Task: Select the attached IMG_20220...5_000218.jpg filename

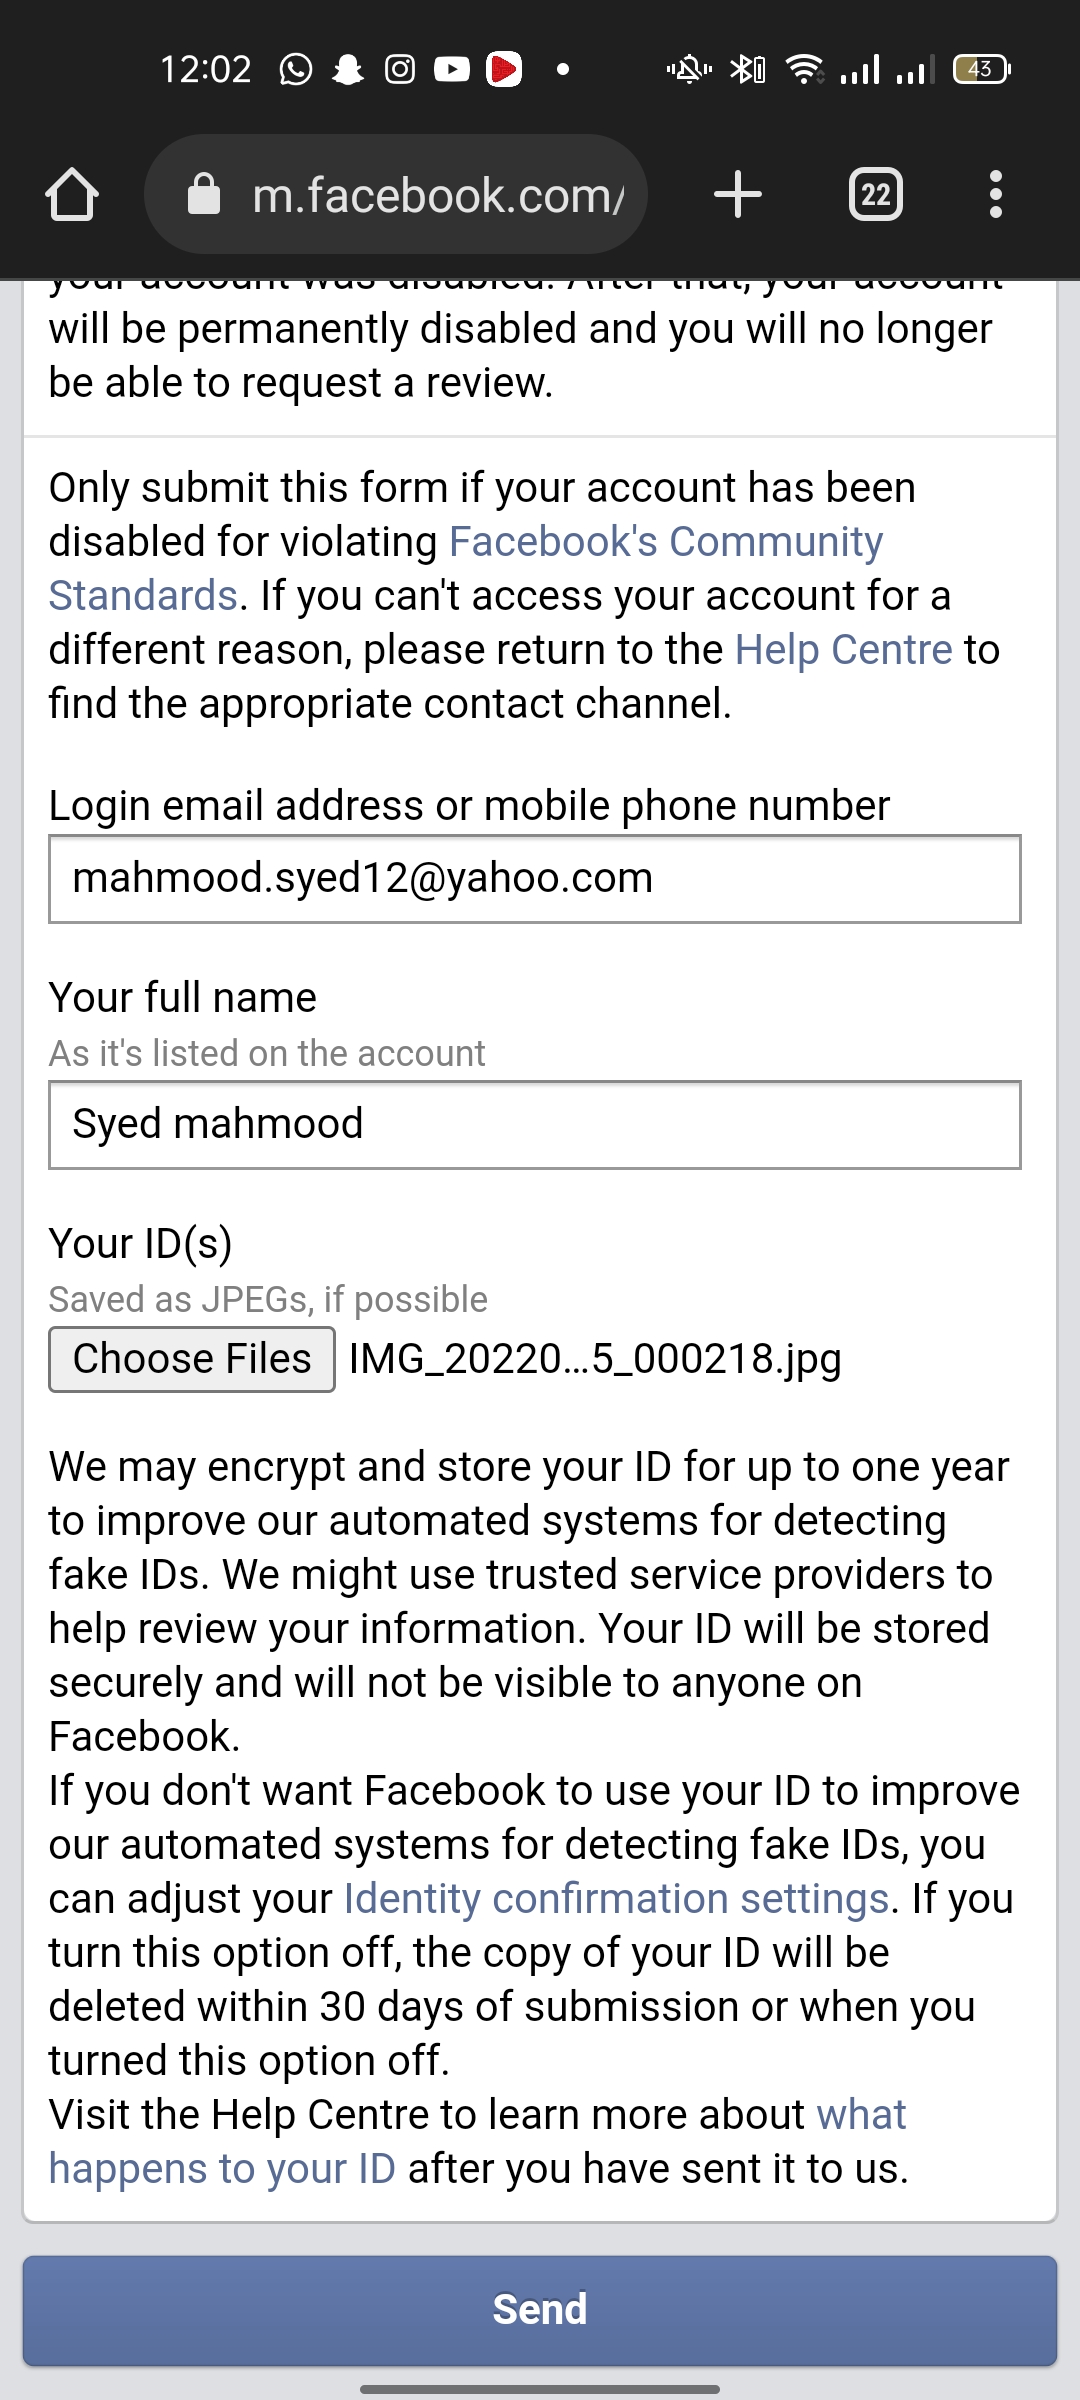Action: click(x=594, y=1358)
